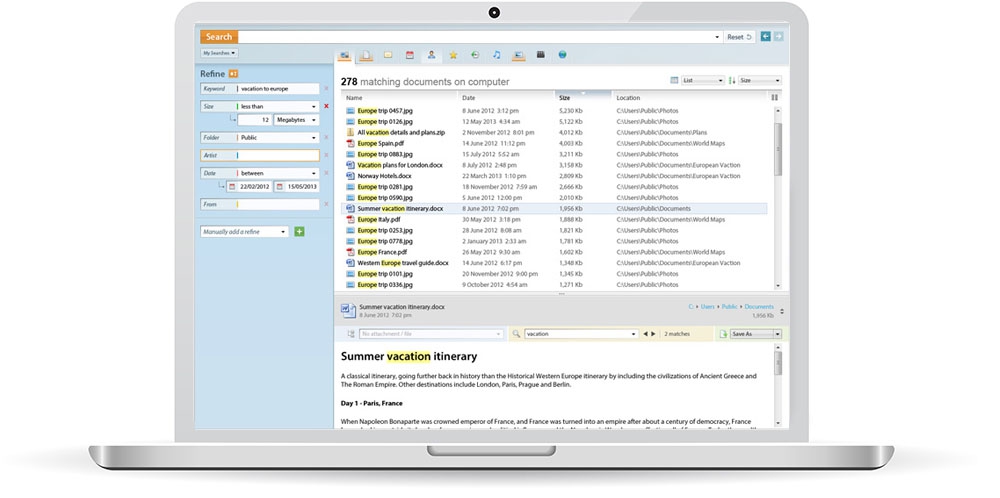Select the history clock category icon

475,55
